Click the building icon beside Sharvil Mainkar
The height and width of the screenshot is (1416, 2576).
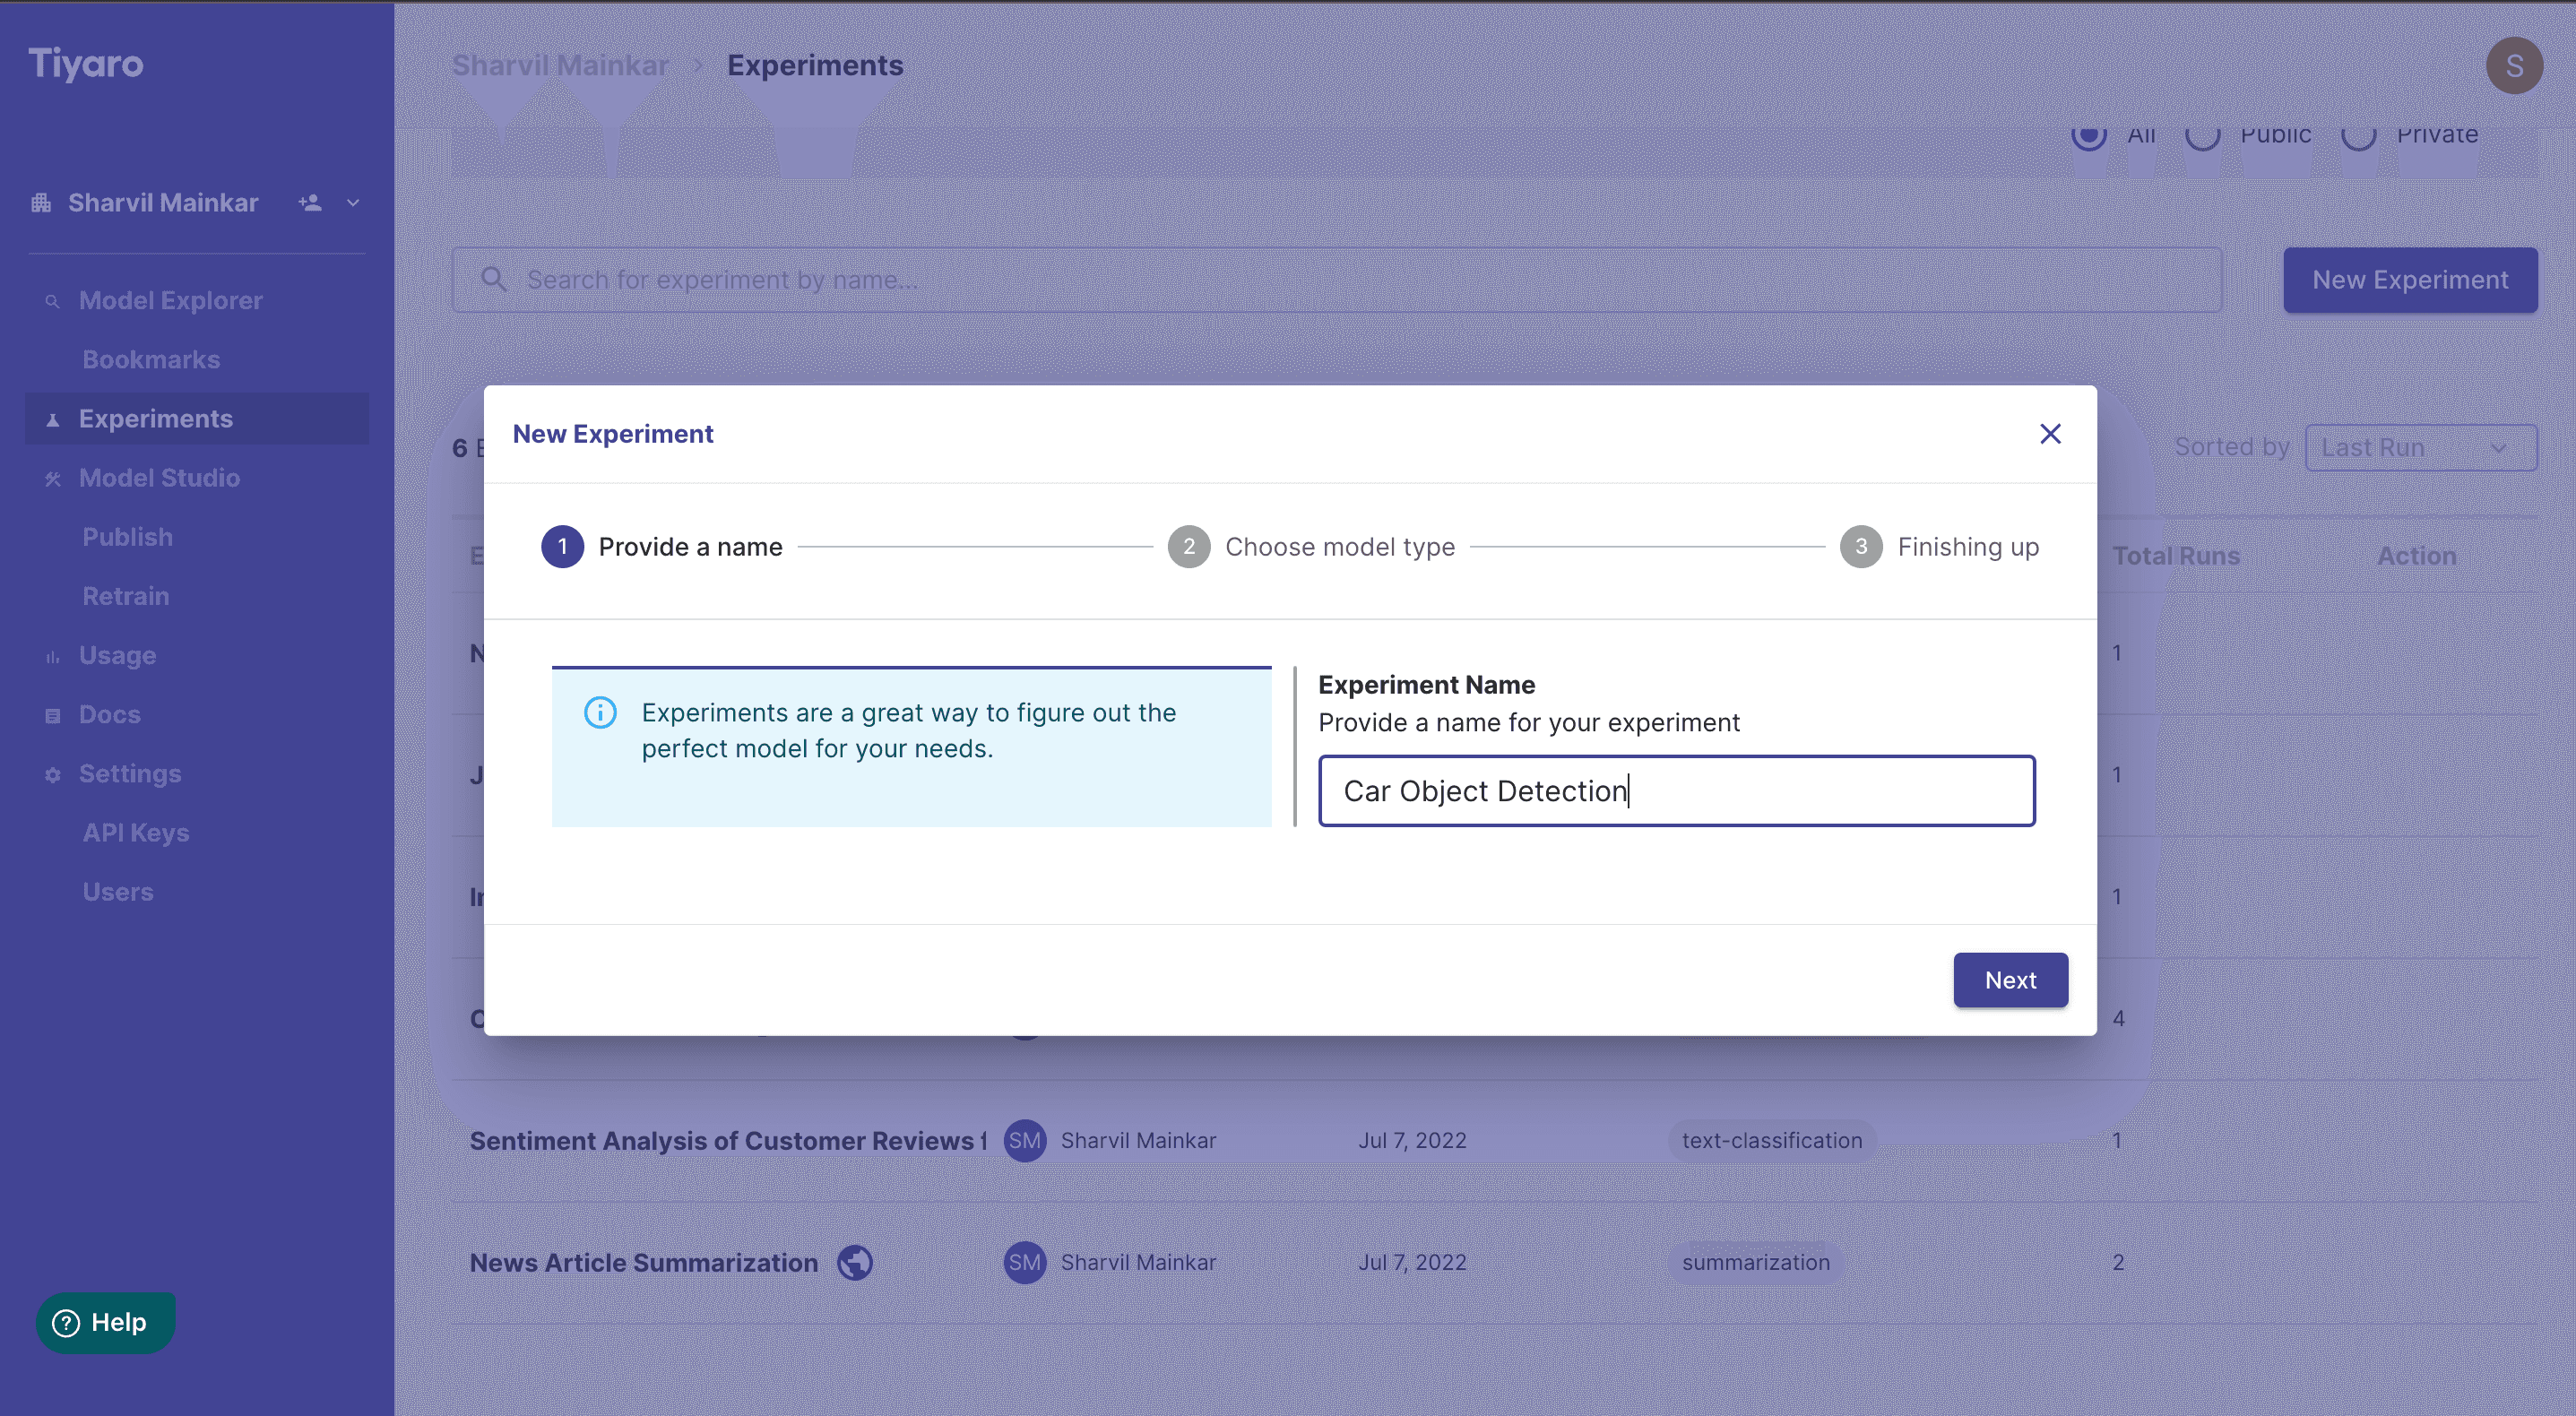tap(41, 203)
